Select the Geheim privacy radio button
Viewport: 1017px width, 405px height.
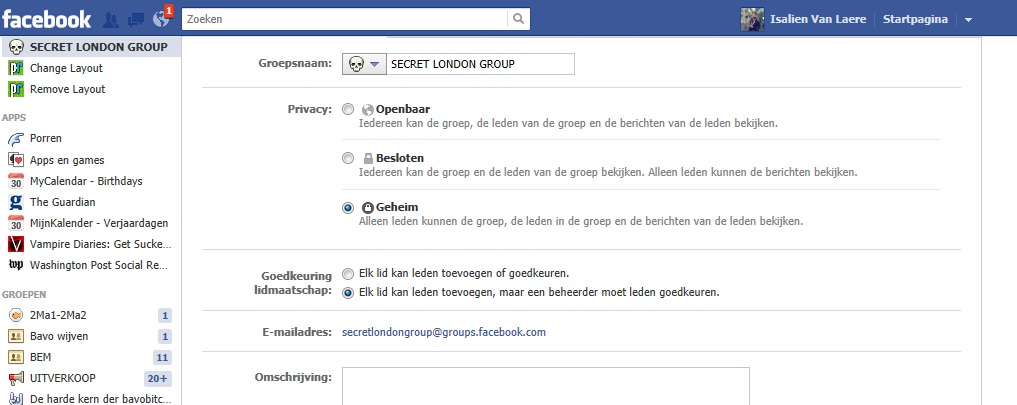(x=347, y=208)
